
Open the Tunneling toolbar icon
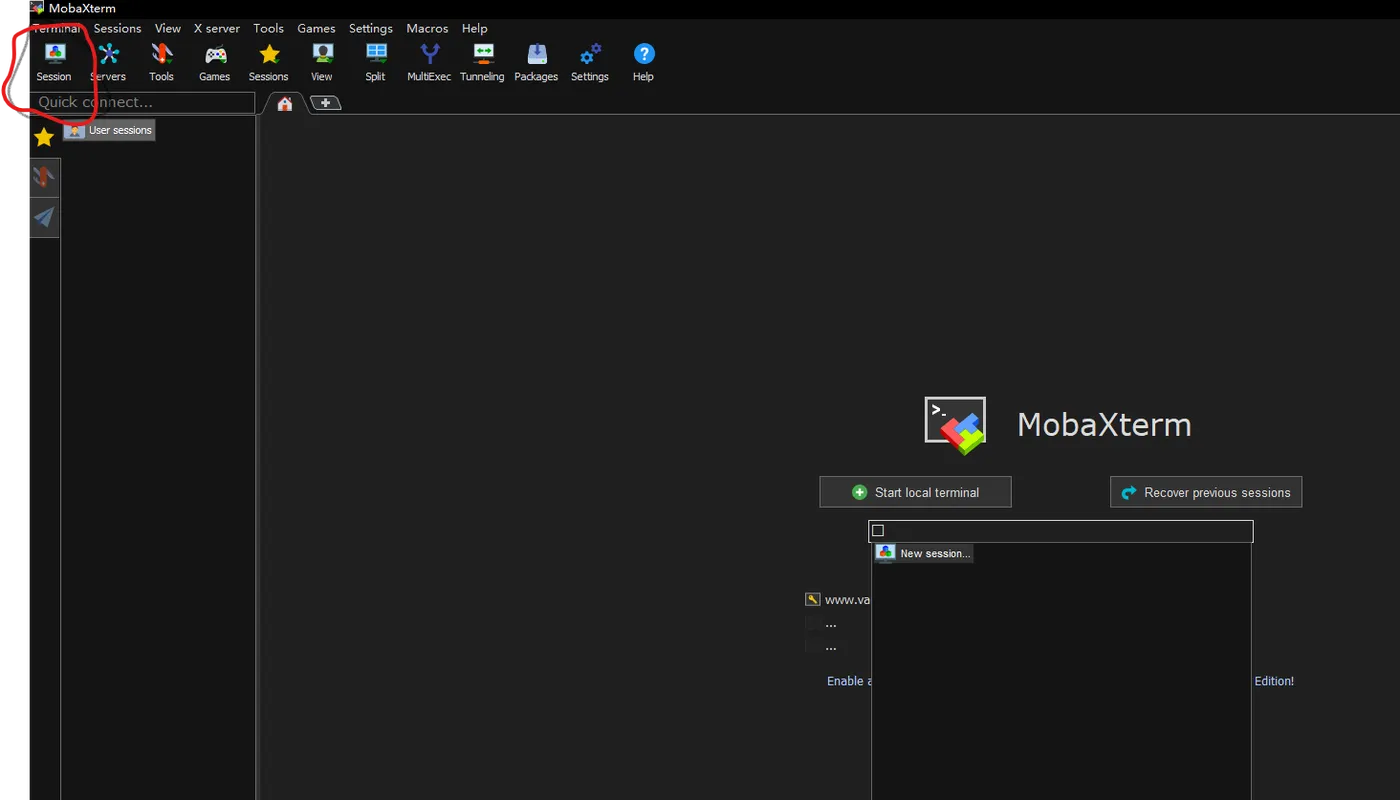click(482, 62)
